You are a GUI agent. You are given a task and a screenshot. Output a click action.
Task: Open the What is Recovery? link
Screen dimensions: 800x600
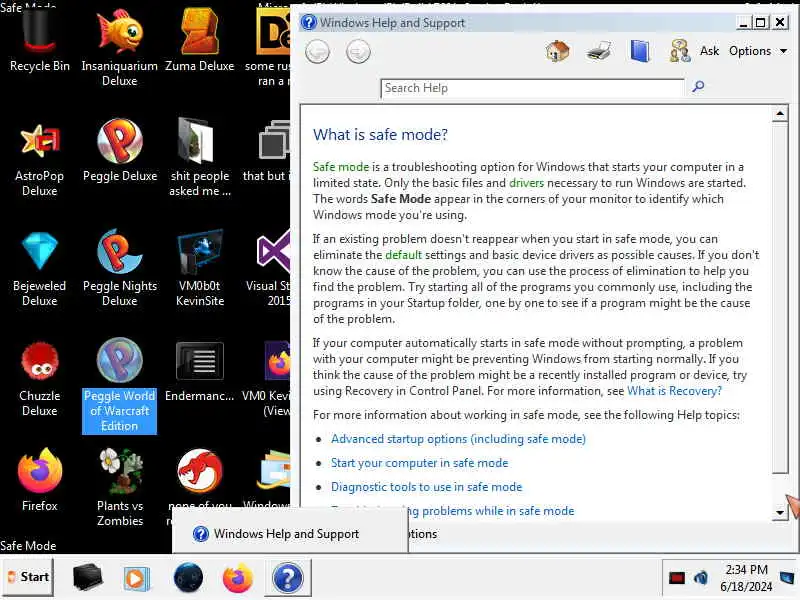[x=674, y=391]
